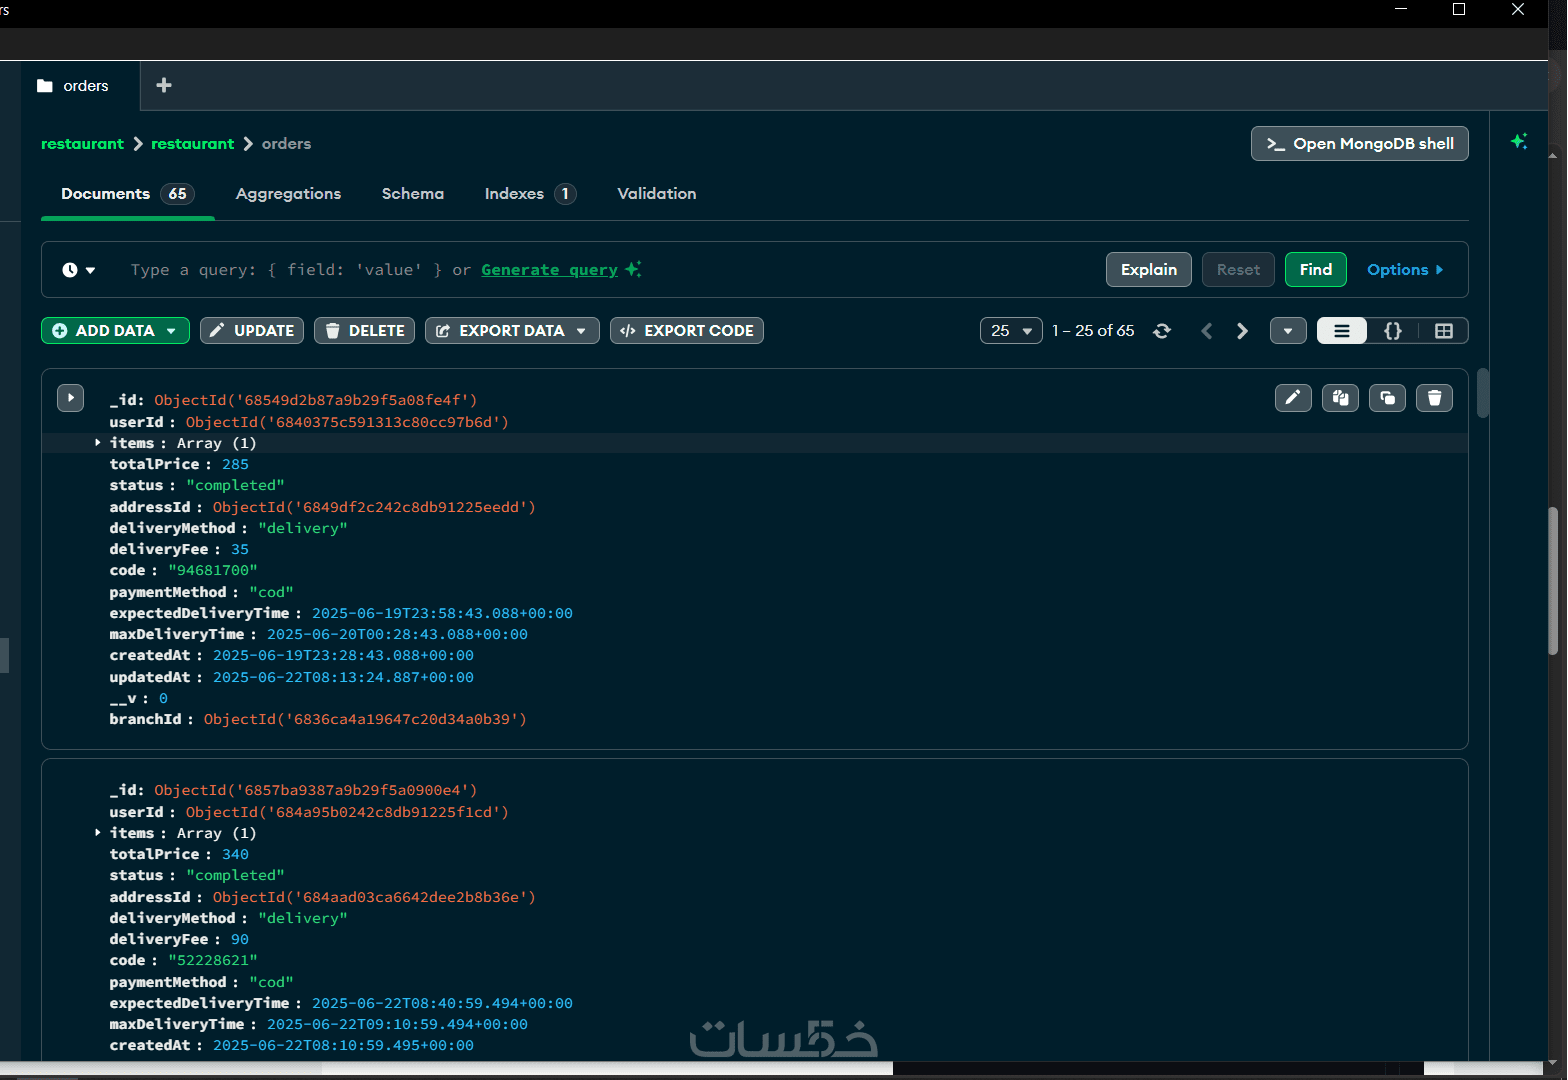Open a new tab with plus icon
The image size is (1568, 1080).
164,86
